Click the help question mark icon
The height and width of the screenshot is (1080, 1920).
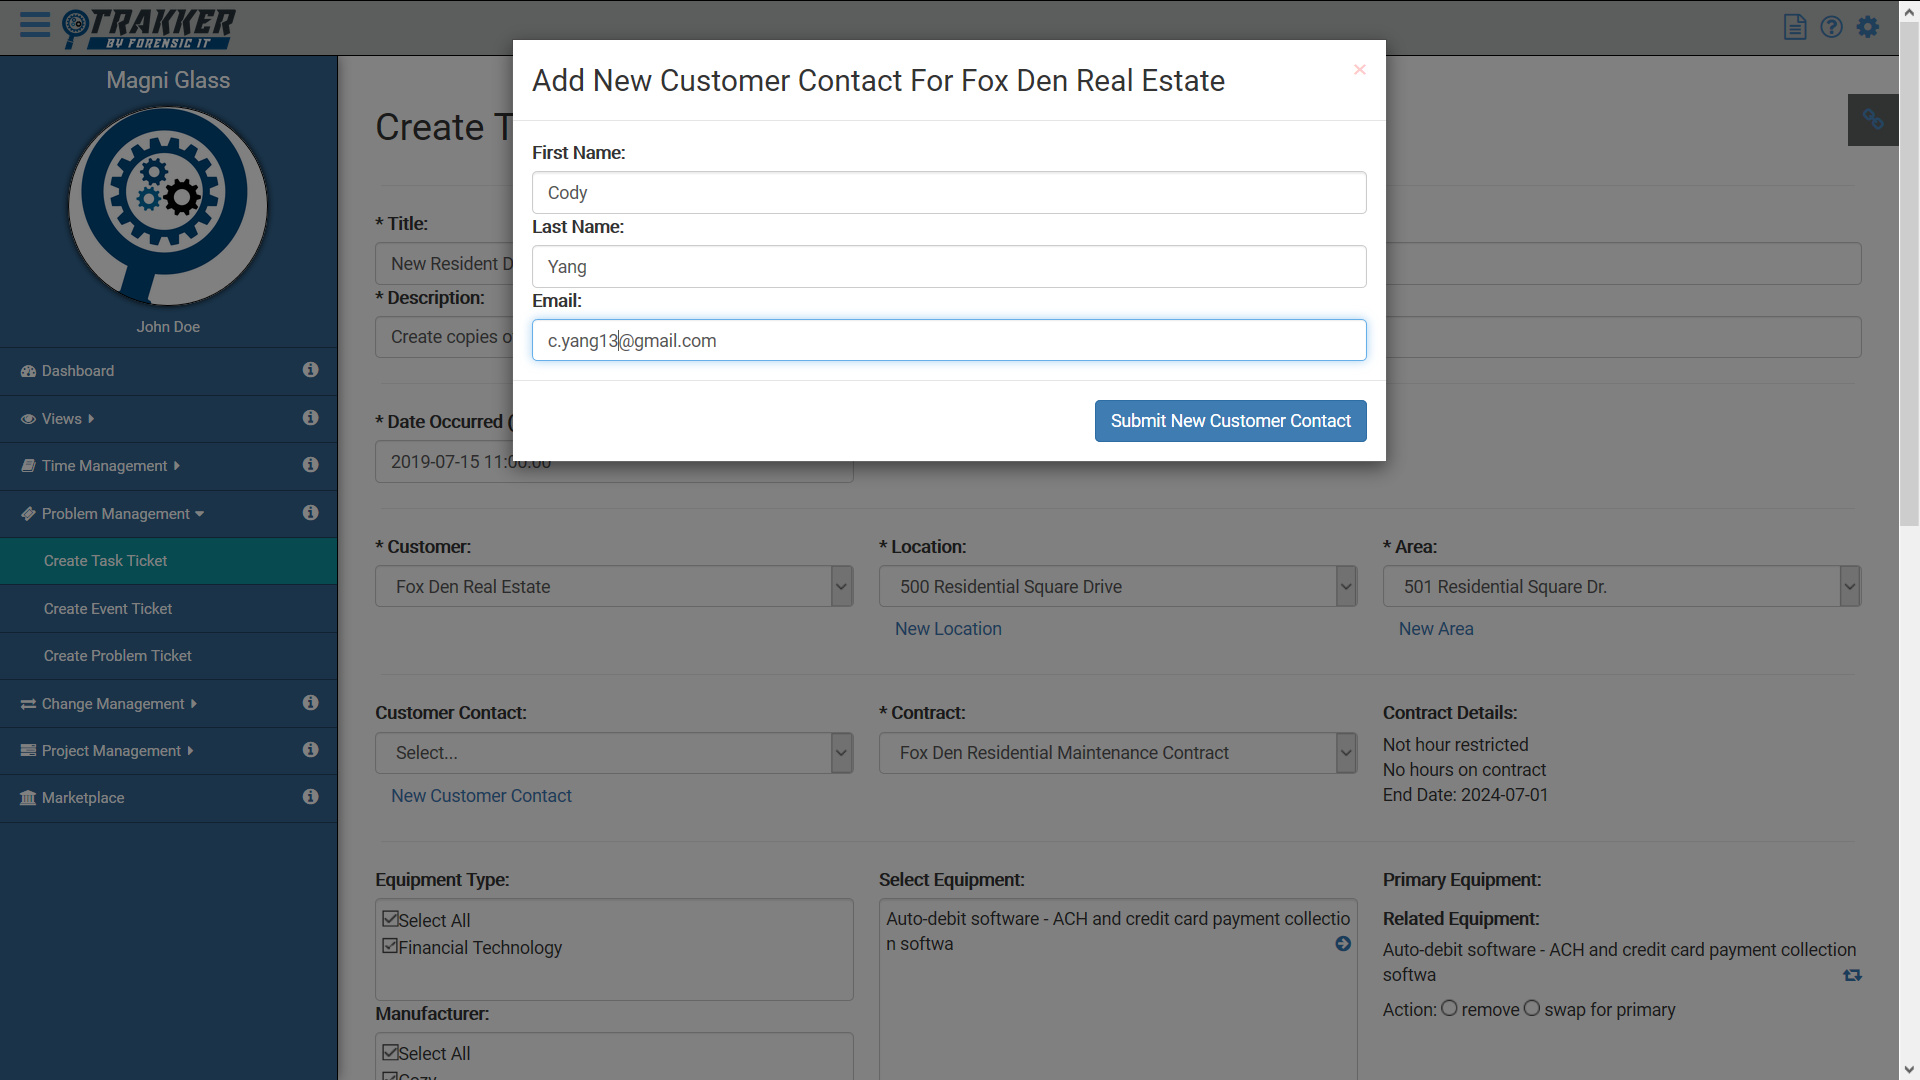tap(1831, 27)
